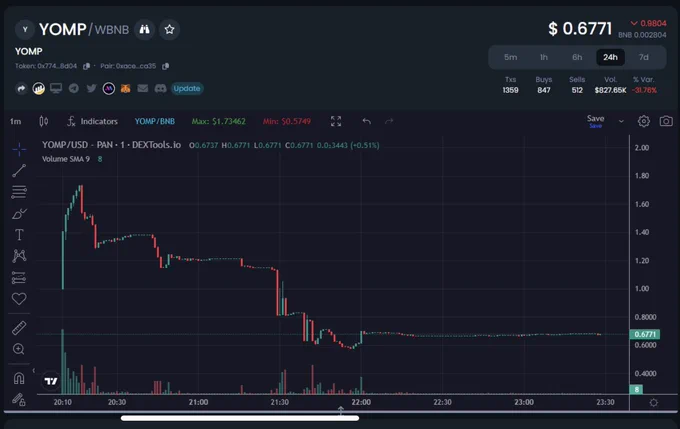
Task: Undo last chart action
Action: click(366, 121)
